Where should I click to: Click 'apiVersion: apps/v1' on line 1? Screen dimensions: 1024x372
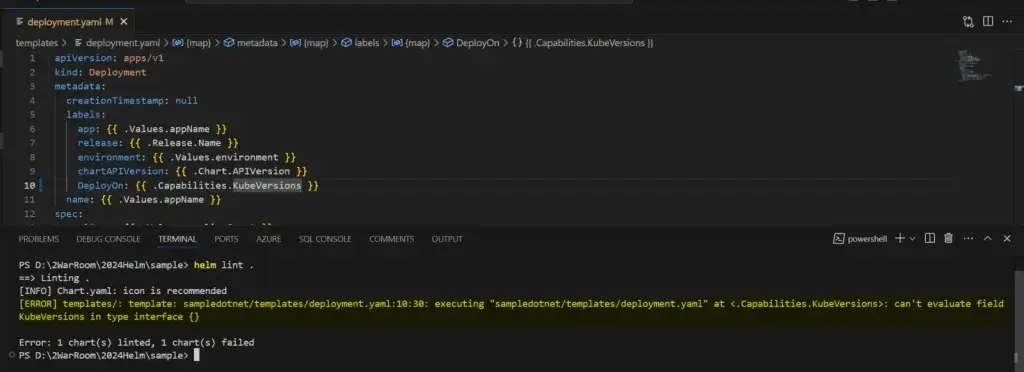tap(108, 58)
